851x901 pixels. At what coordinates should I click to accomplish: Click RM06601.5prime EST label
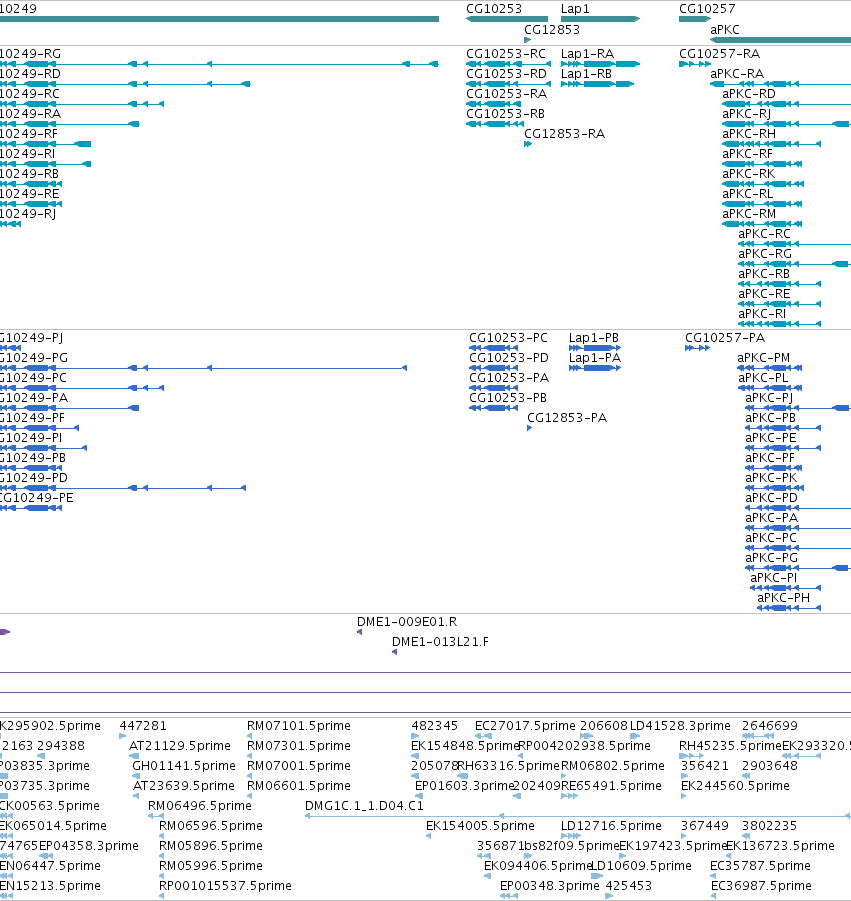[x=299, y=786]
